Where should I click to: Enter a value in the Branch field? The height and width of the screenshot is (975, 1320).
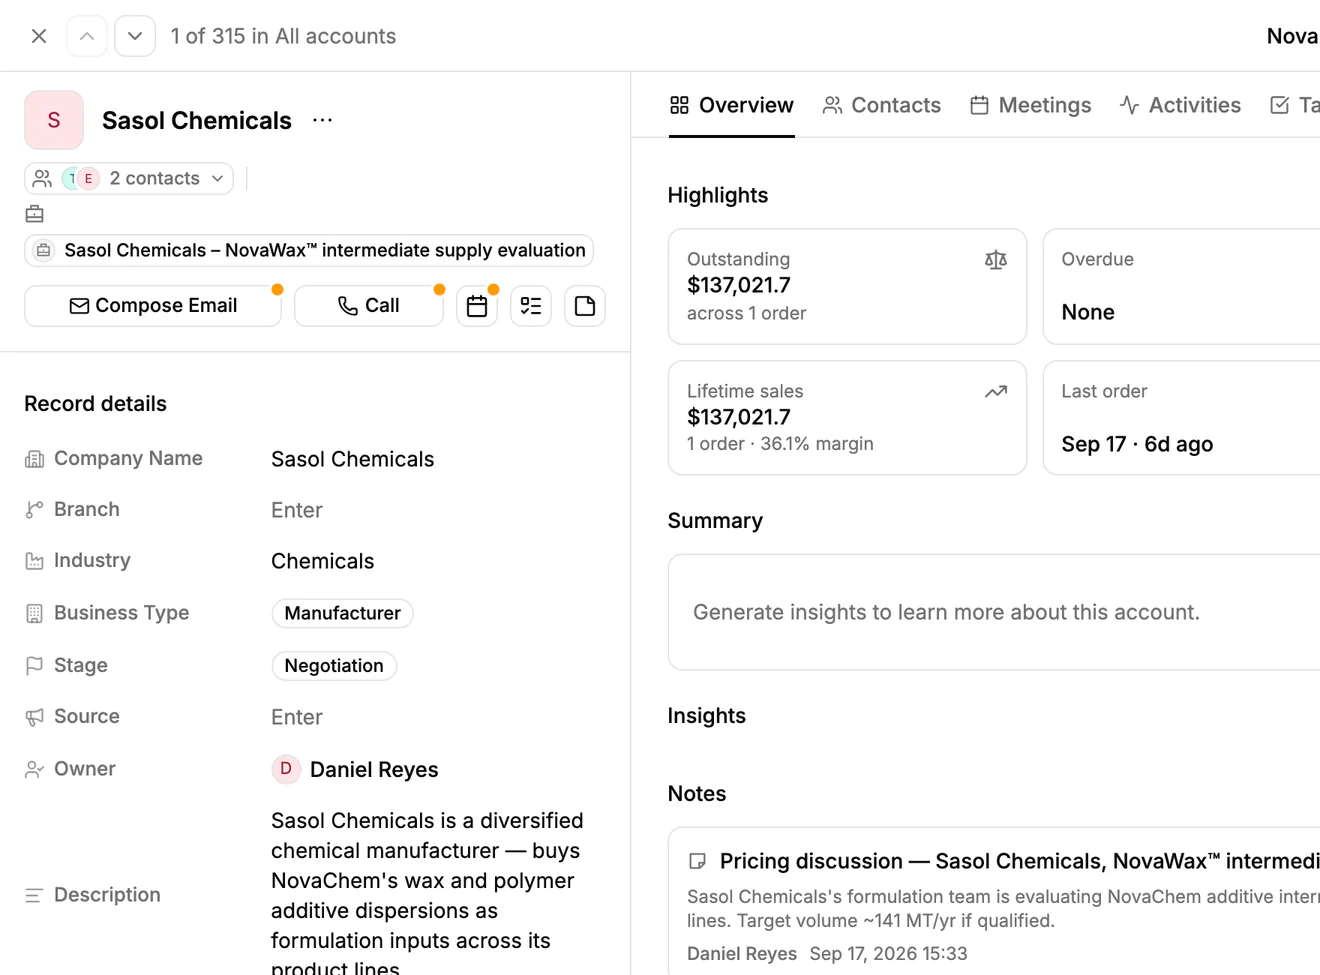tap(297, 510)
